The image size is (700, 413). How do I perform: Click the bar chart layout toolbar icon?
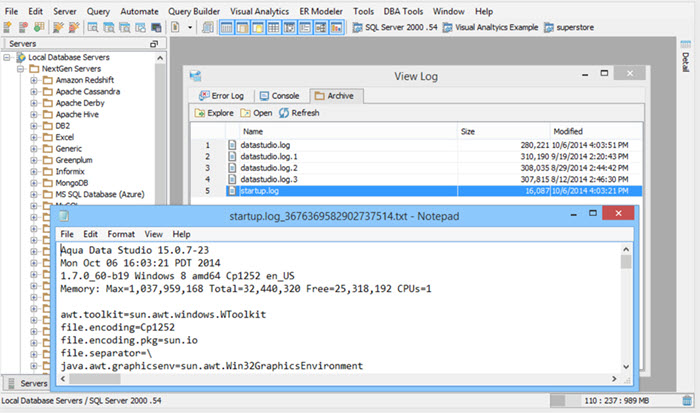coord(336,28)
